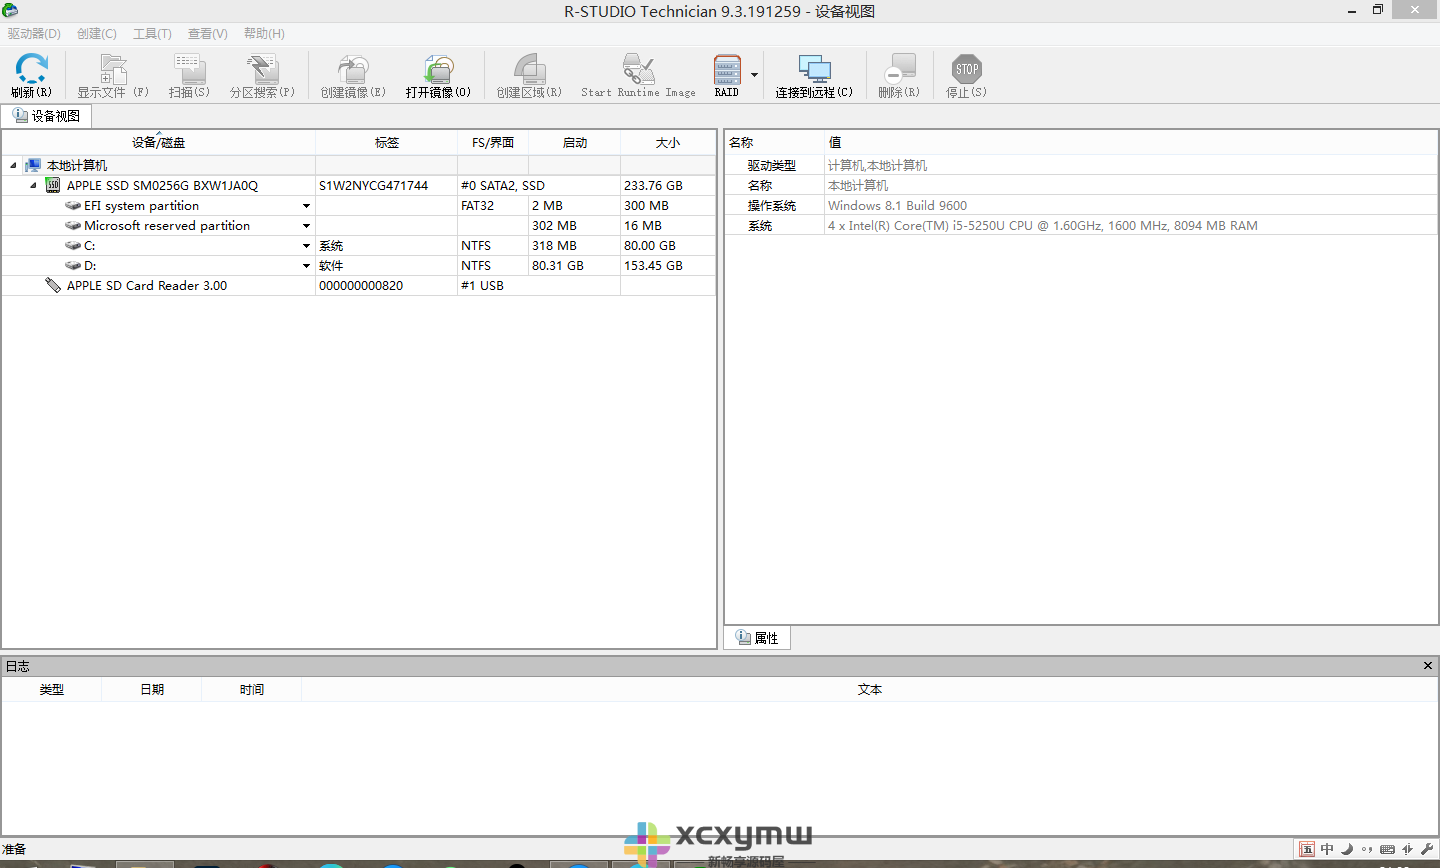Open the Drive (驱动器) menu
Image resolution: width=1440 pixels, height=868 pixels.
coord(34,33)
